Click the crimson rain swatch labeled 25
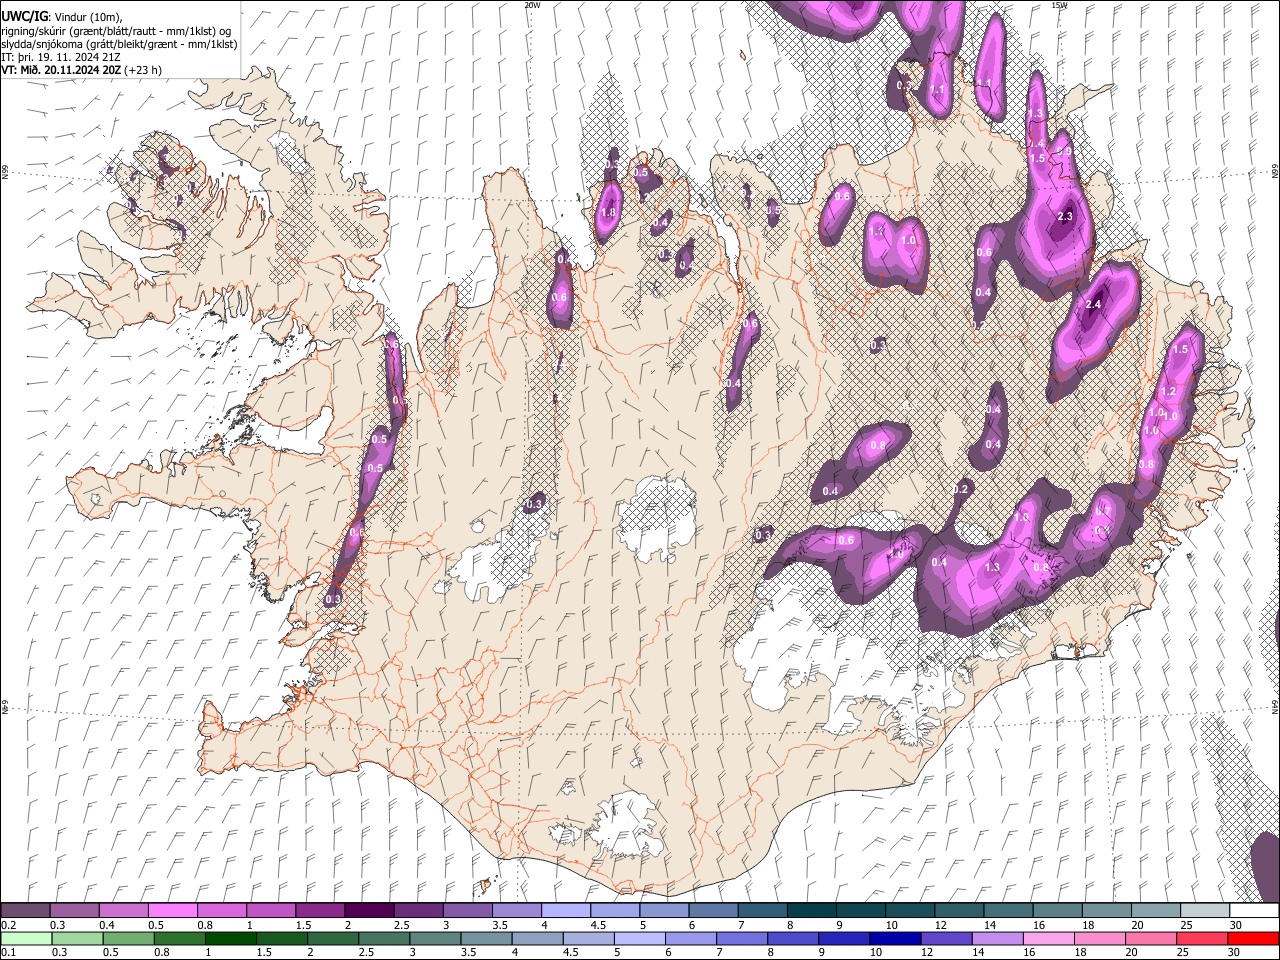 click(x=1201, y=938)
